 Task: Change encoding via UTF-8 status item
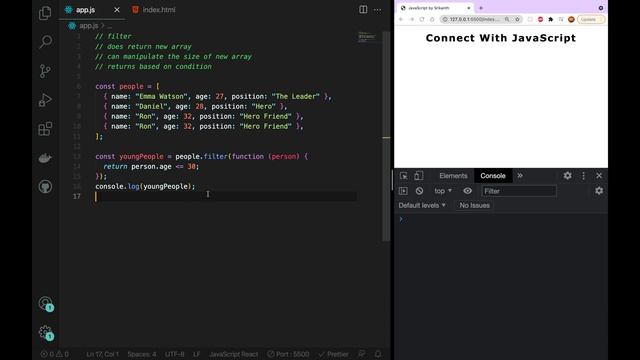tap(175, 354)
